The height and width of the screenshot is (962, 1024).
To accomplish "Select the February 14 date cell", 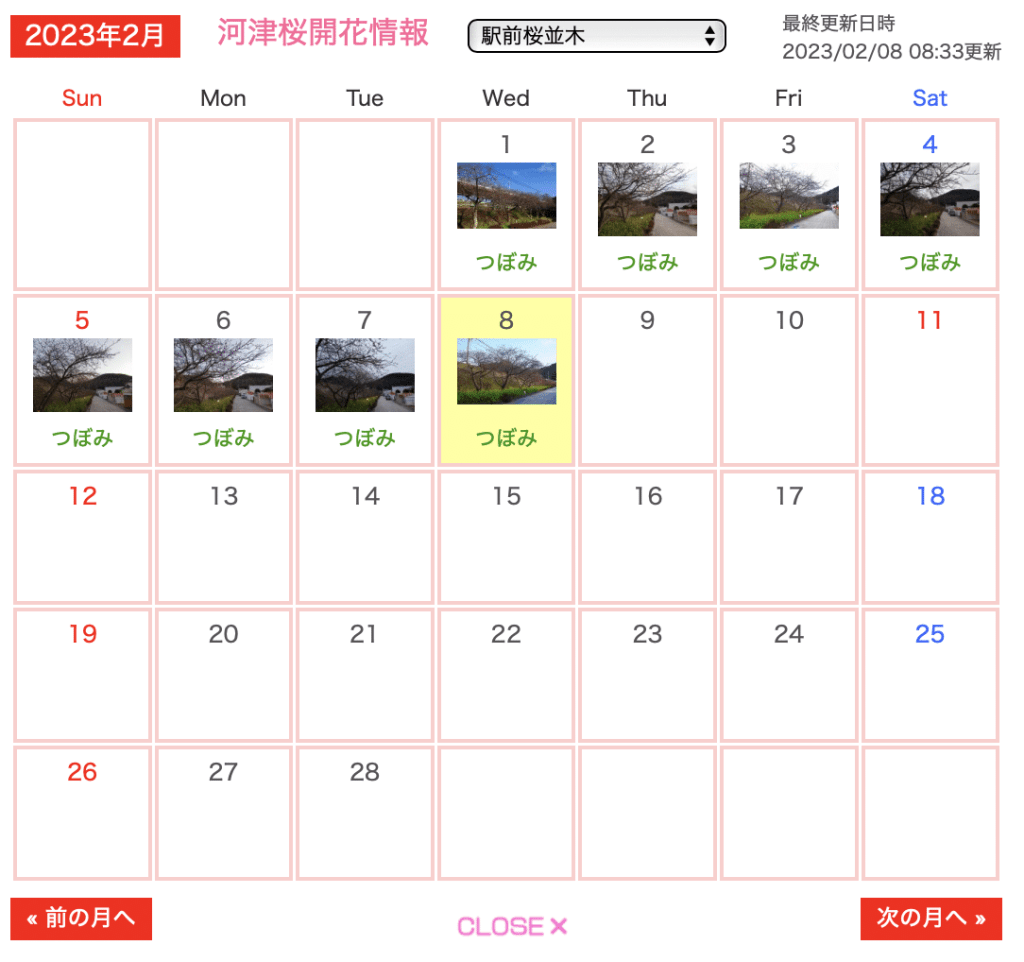I will pos(364,537).
